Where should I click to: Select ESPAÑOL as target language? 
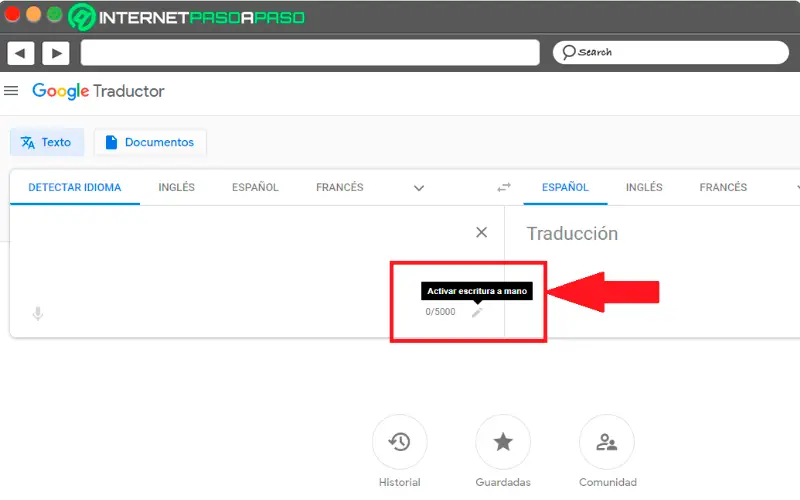coord(565,187)
